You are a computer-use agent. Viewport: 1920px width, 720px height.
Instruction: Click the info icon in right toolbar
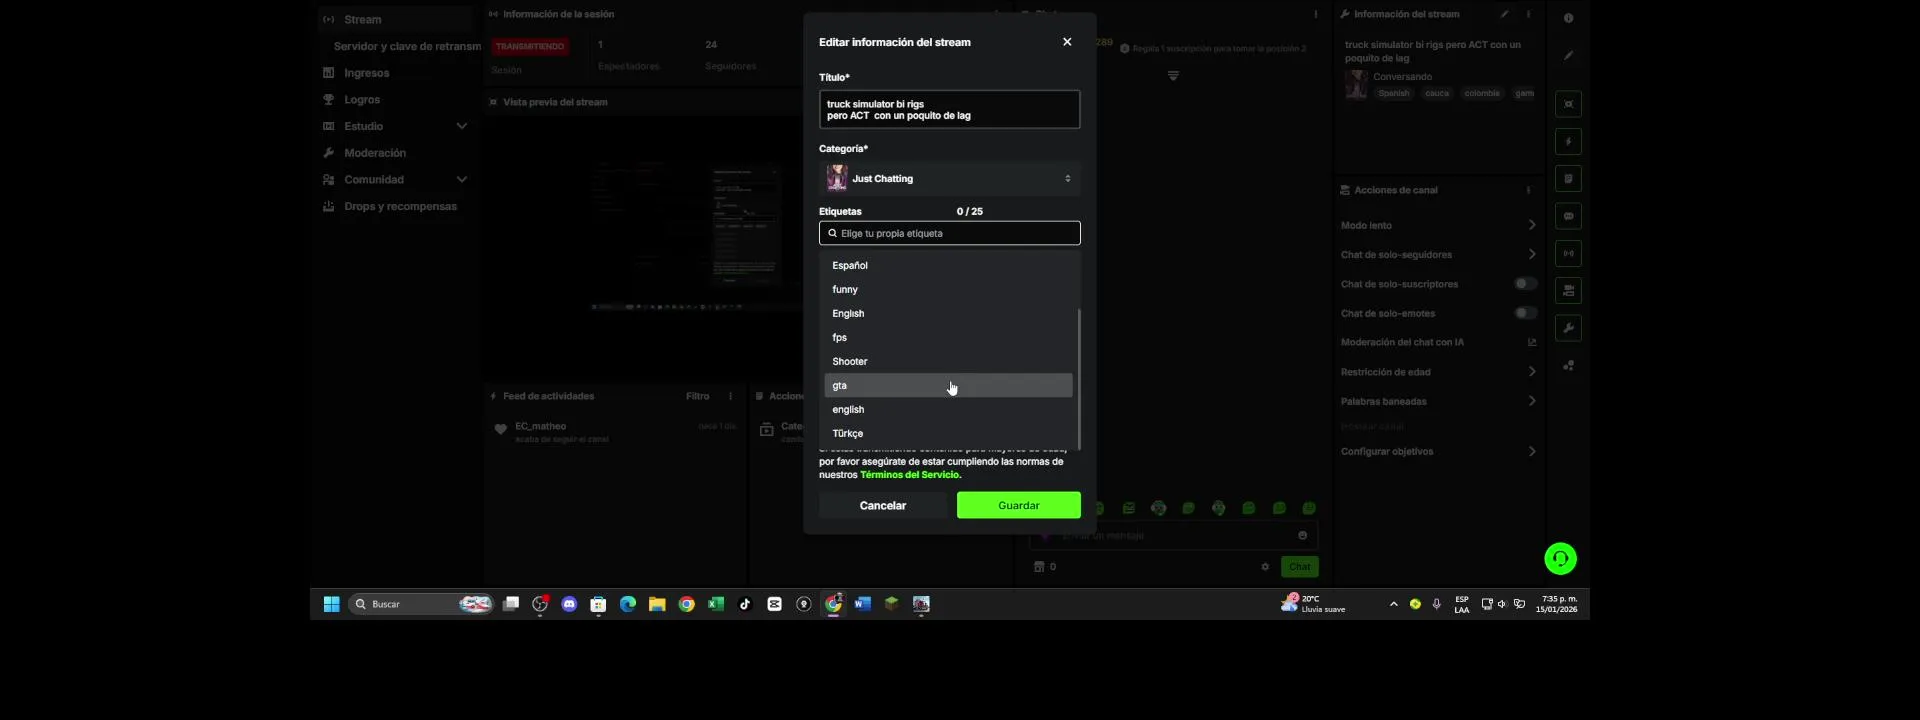click(1568, 18)
